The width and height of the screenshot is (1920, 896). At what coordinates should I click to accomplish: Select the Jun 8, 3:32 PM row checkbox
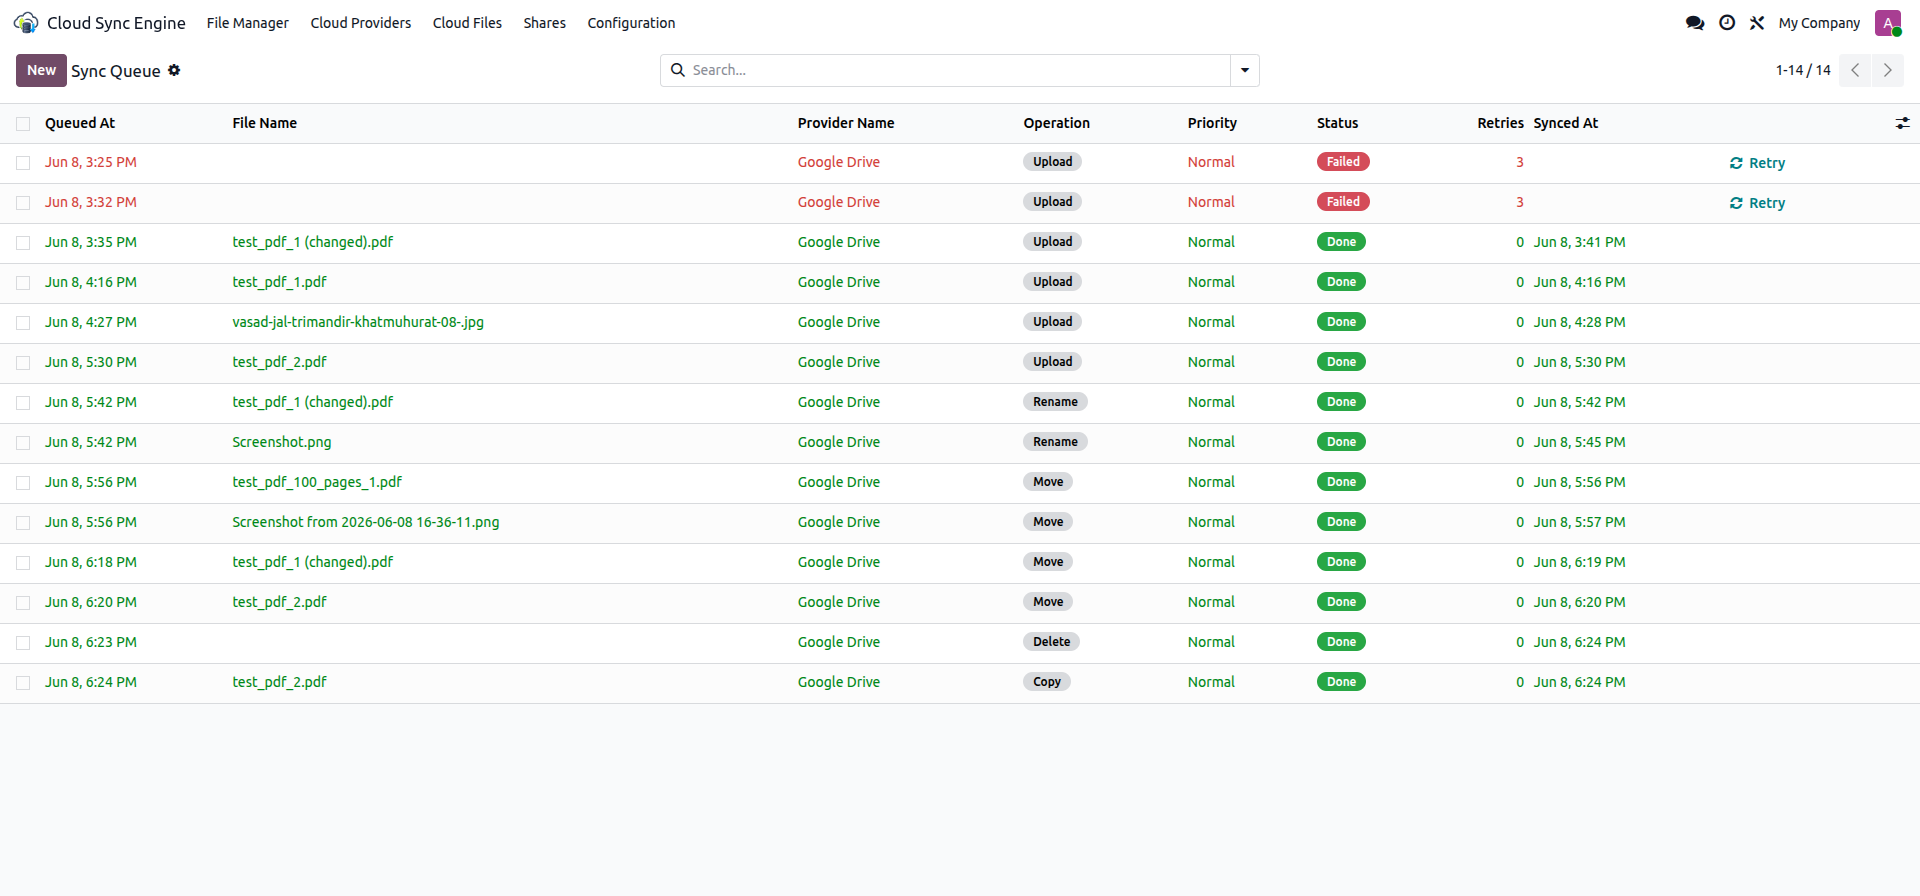point(23,203)
